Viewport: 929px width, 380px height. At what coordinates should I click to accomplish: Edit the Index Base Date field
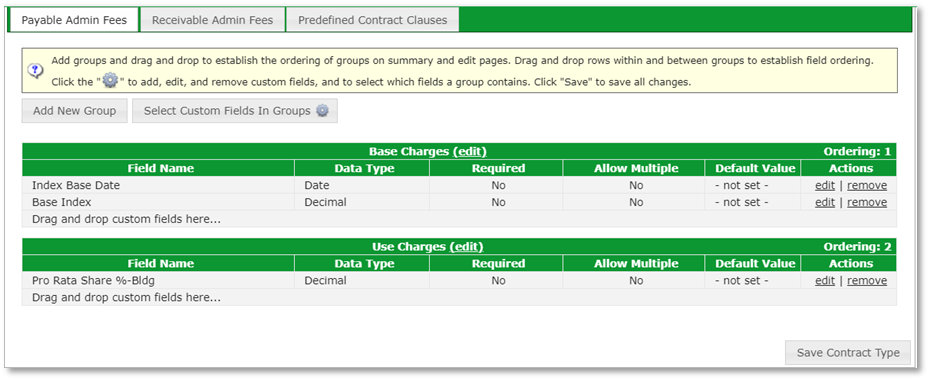pos(825,186)
